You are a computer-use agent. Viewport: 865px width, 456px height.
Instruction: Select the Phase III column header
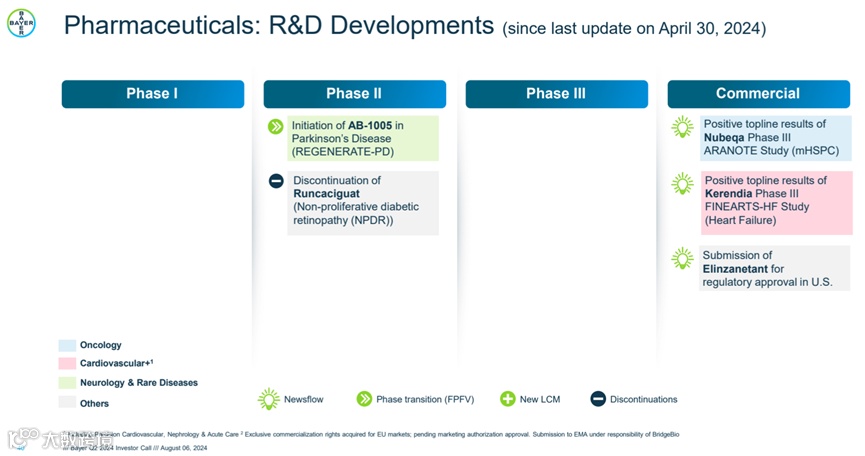(557, 94)
